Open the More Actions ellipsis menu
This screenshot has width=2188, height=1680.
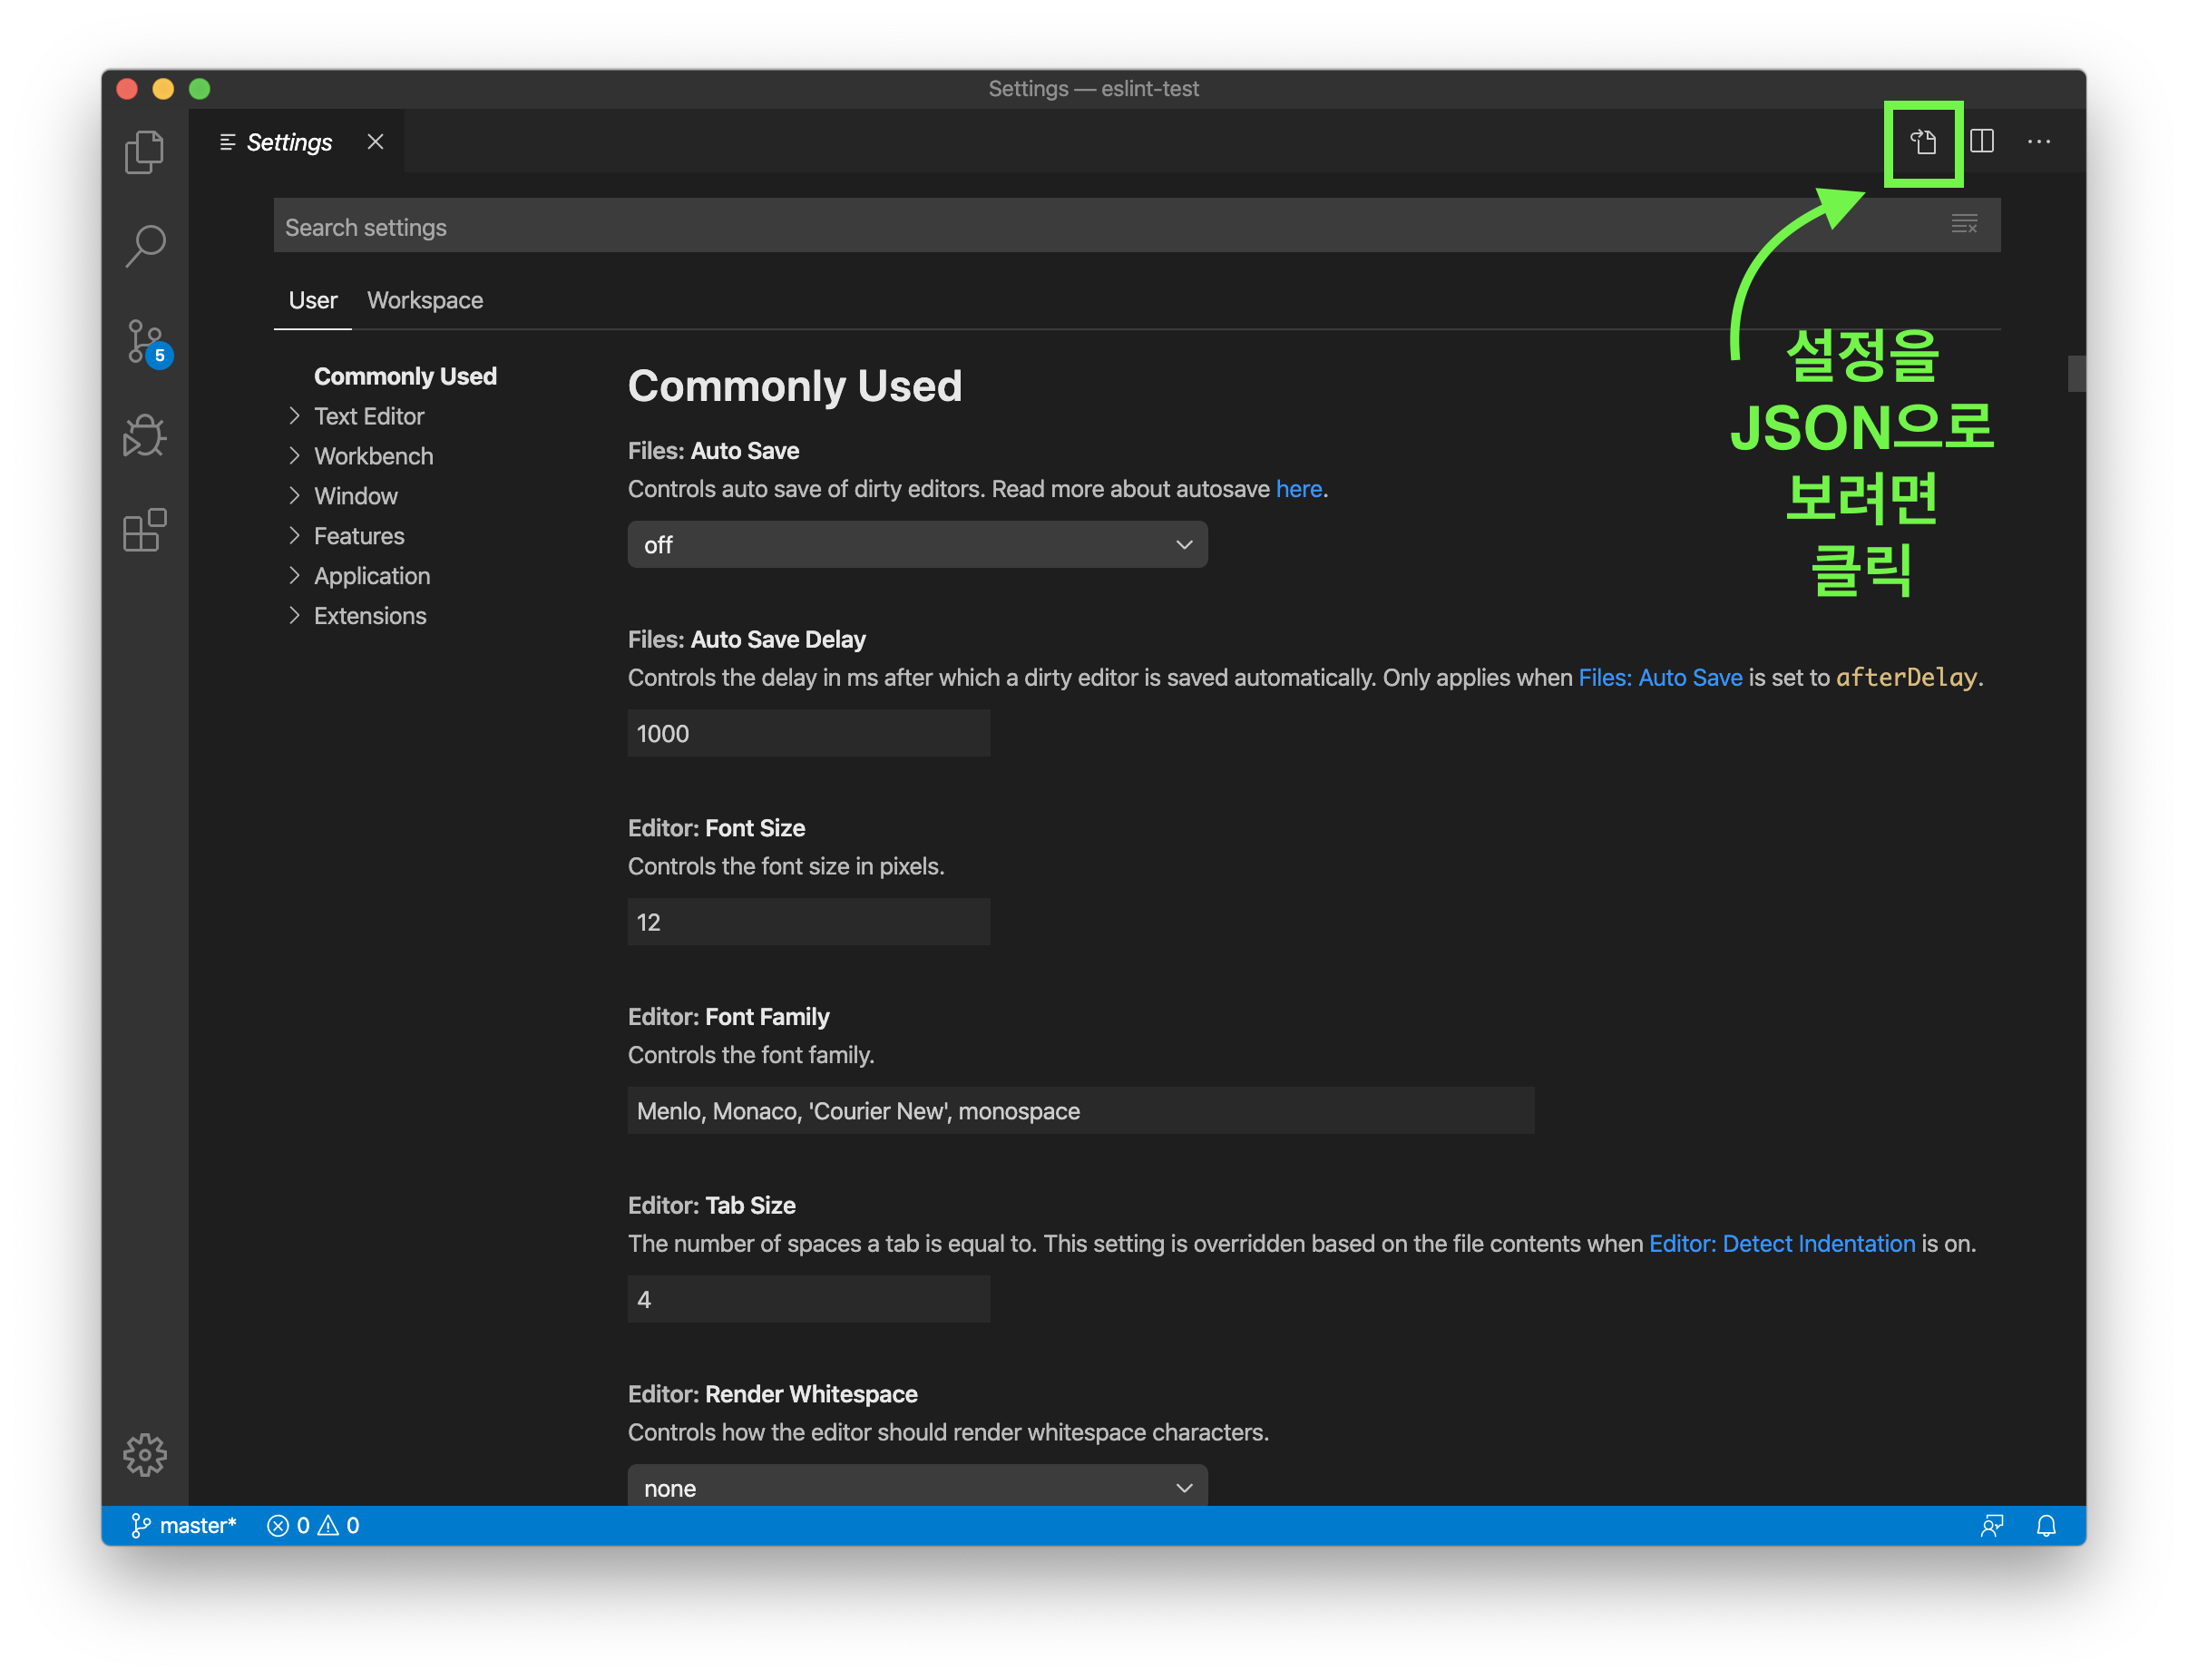(x=2038, y=142)
